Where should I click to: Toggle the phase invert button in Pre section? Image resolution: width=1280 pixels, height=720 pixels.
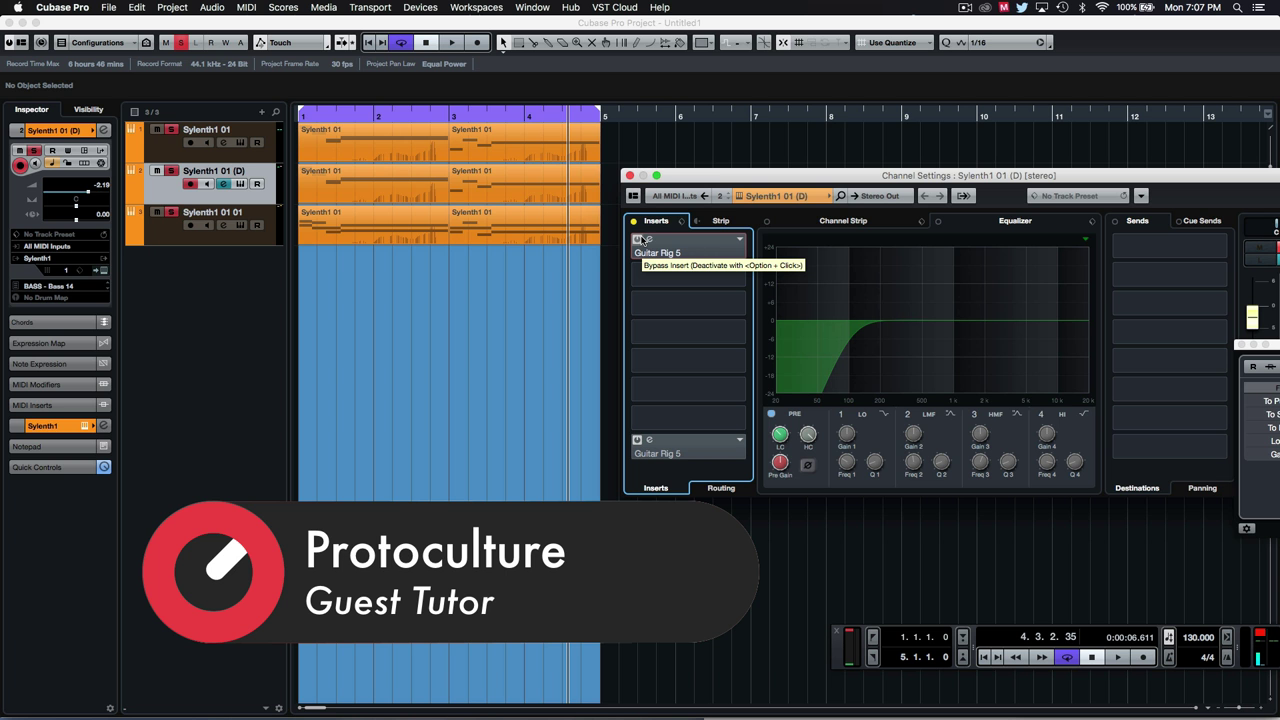(x=808, y=464)
